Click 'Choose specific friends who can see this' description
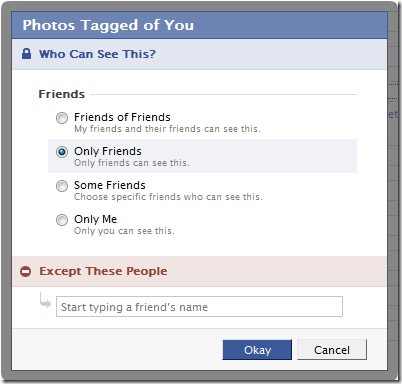Screen dimensions: 402x384 (168, 197)
